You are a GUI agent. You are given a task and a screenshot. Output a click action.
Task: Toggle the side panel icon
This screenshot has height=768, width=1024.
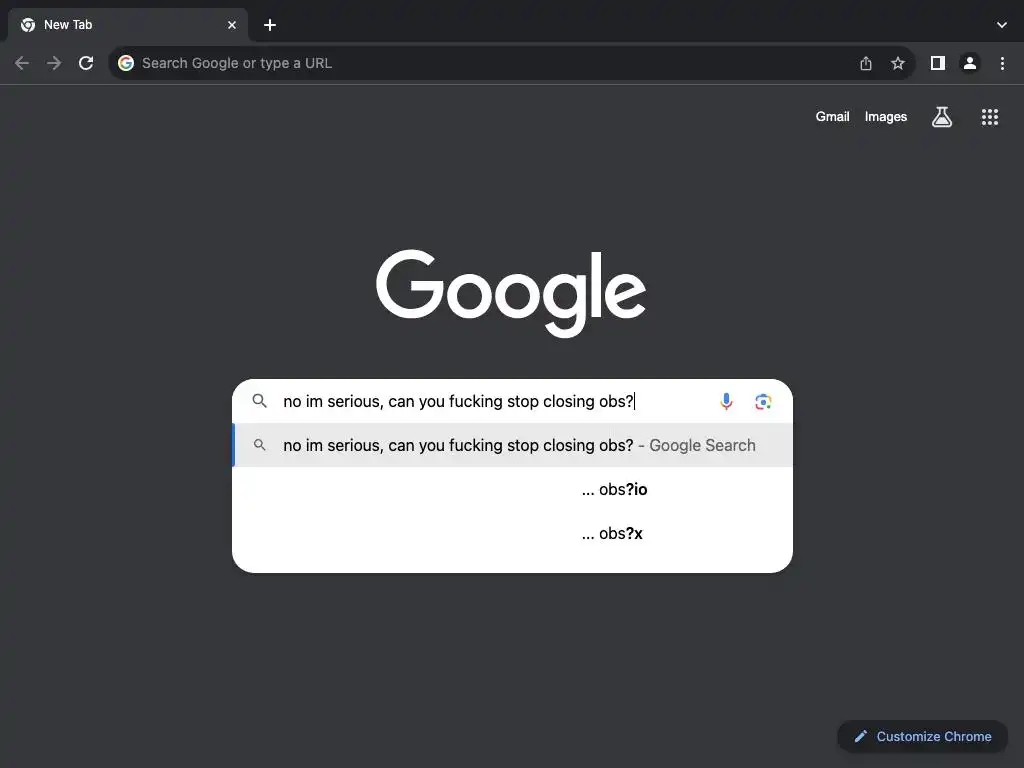(938, 63)
